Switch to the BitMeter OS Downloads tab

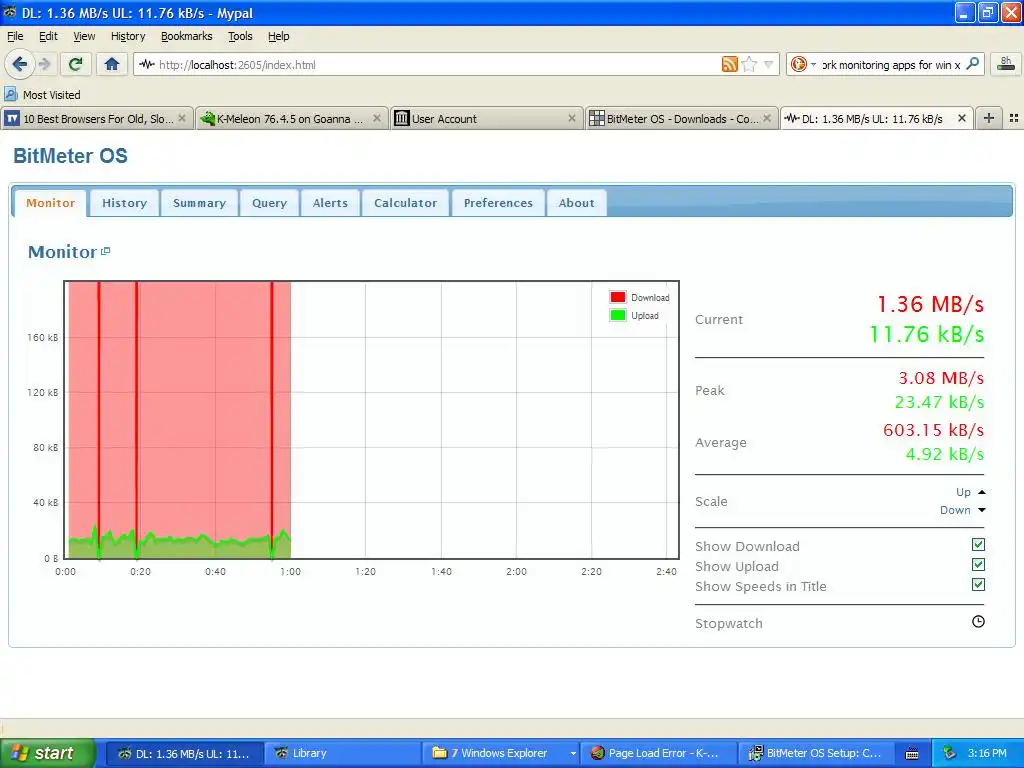point(681,119)
